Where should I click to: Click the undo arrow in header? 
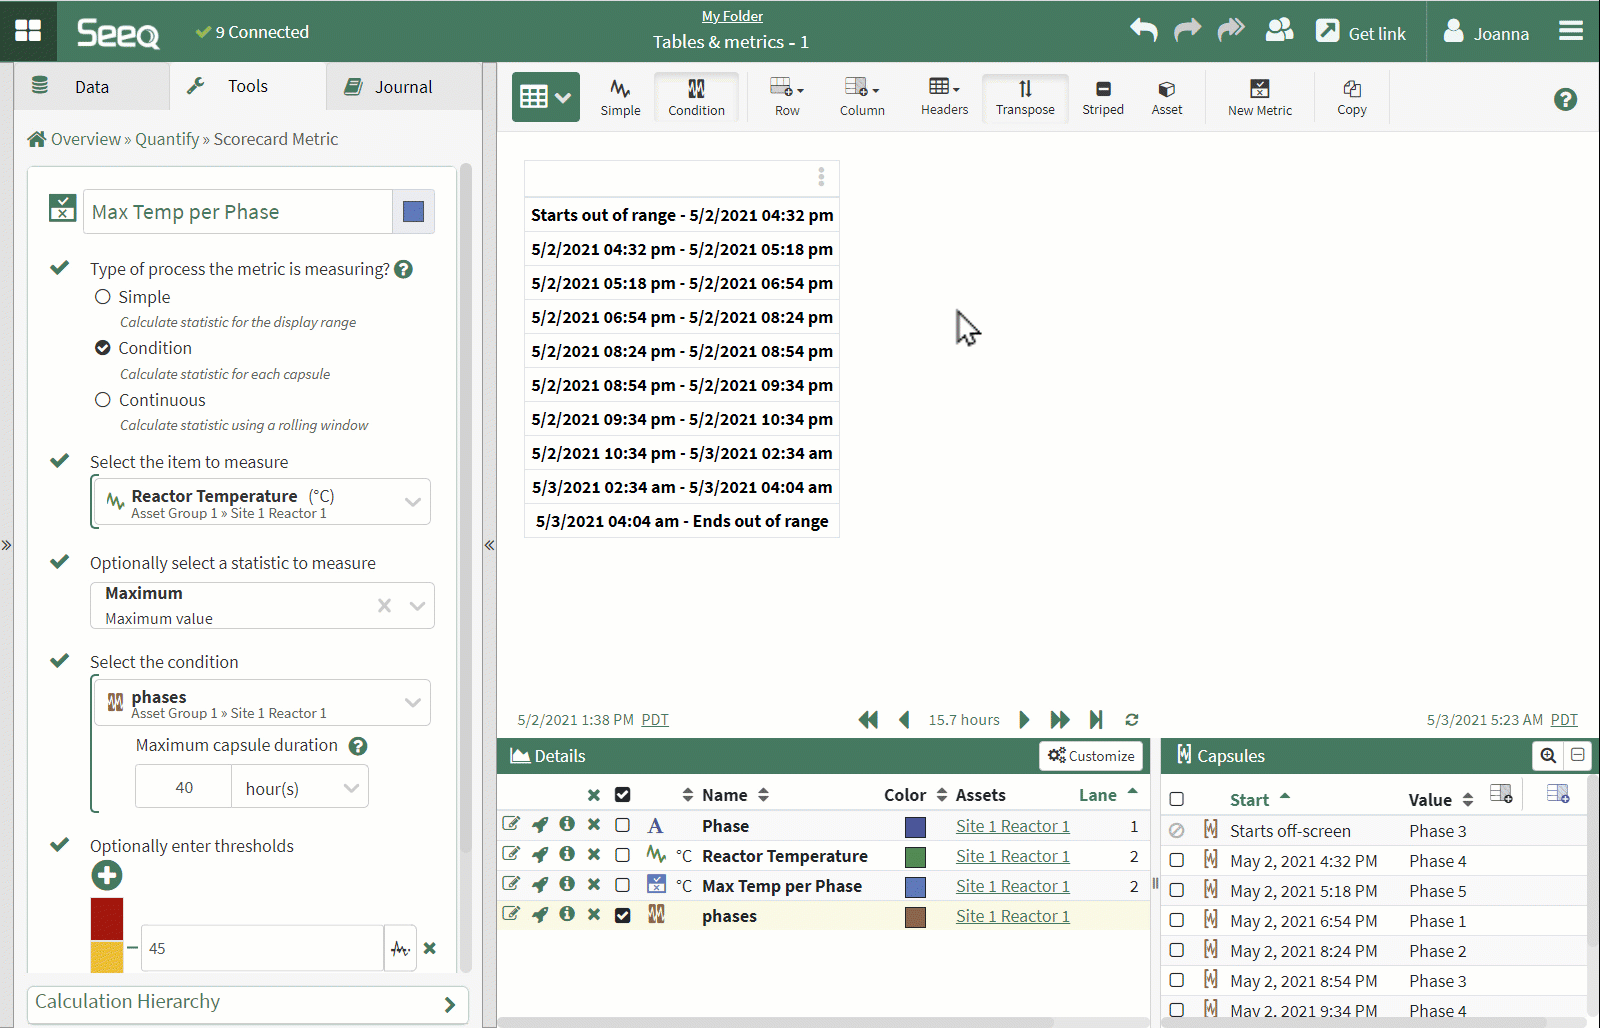pos(1143,31)
